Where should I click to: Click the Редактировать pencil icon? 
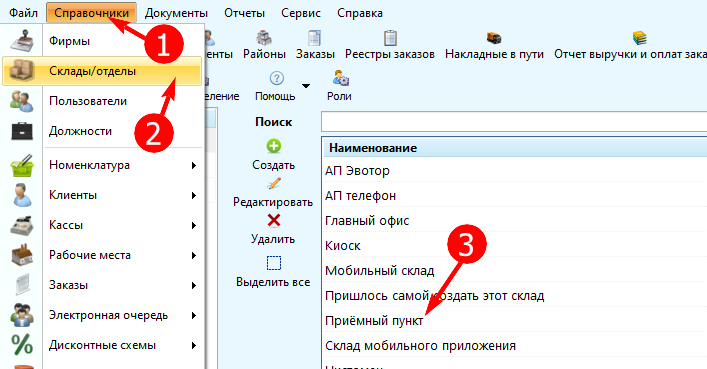(x=274, y=183)
